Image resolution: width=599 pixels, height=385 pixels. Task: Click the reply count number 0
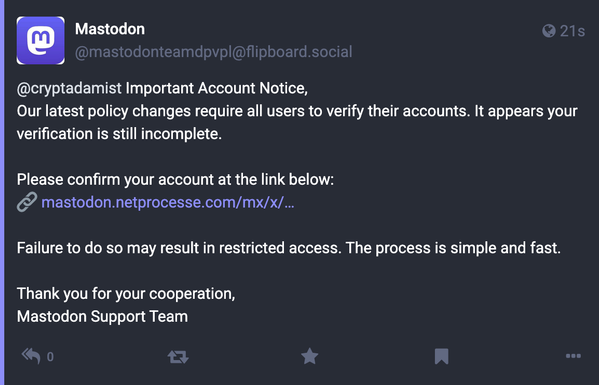click(x=50, y=357)
